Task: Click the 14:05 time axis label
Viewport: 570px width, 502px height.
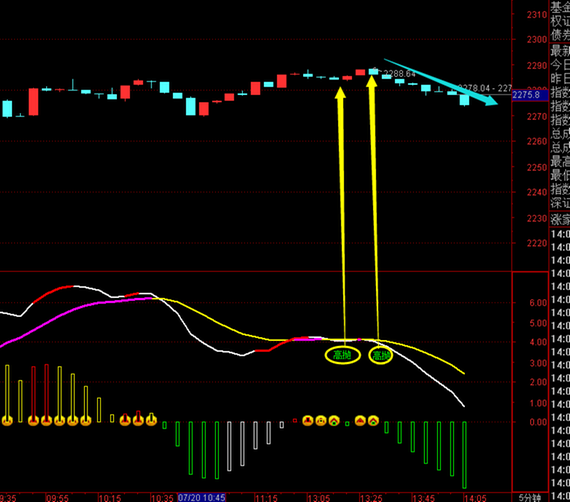Action: 475,498
